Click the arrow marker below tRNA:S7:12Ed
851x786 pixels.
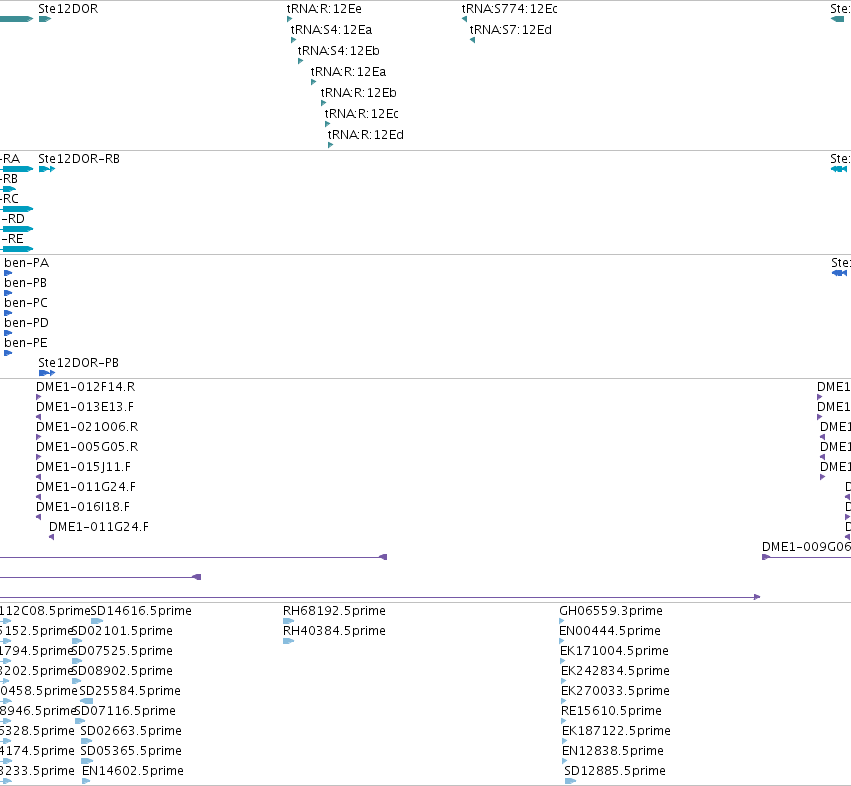coord(473,40)
